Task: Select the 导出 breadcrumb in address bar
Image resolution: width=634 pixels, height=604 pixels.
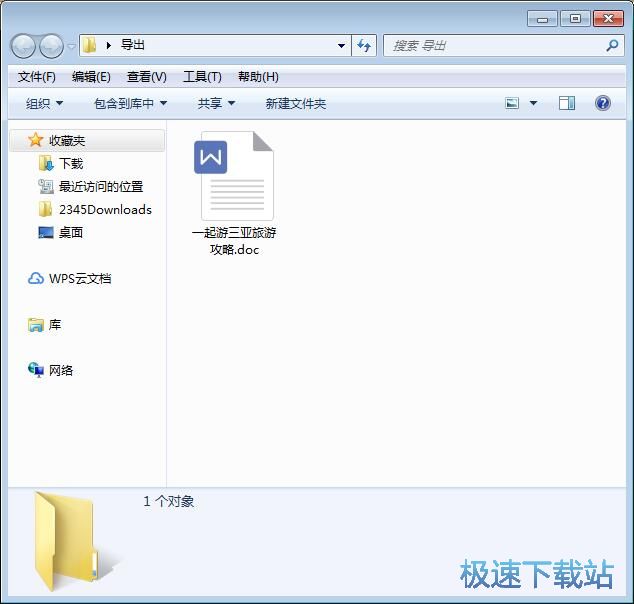Action: [x=133, y=45]
